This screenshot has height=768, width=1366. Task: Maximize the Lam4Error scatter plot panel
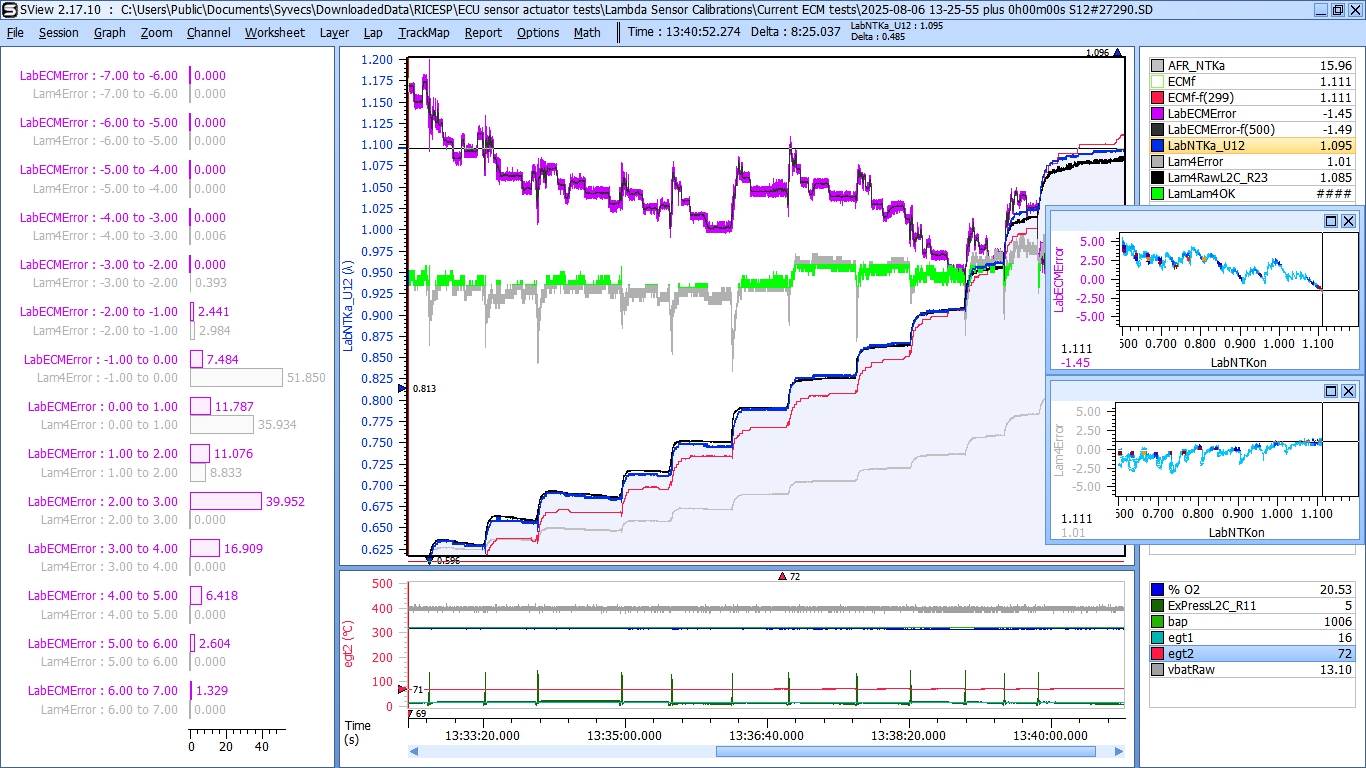click(x=1331, y=391)
